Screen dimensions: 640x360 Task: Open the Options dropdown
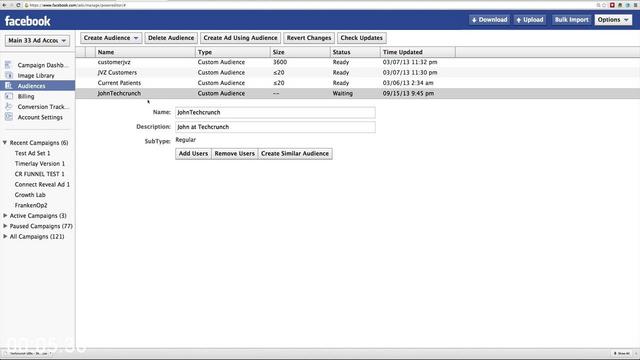point(613,20)
